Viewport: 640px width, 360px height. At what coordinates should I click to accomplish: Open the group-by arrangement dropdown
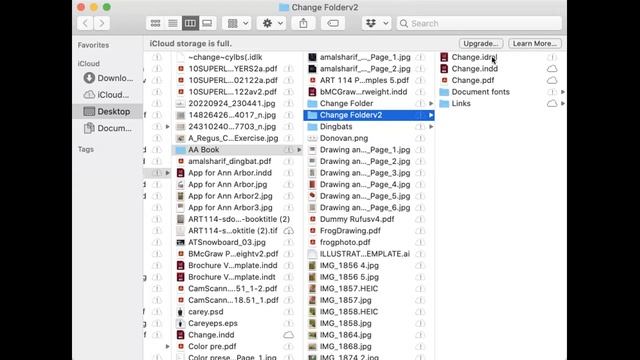pyautogui.click(x=237, y=23)
